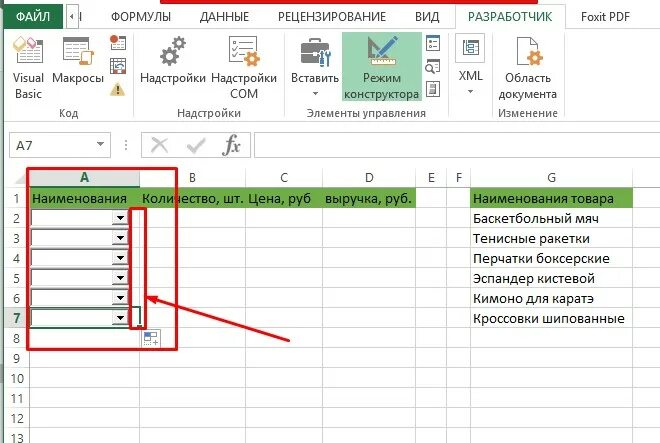Image resolution: width=660 pixels, height=443 pixels.
Task: Open control Properties icon
Action: (x=433, y=43)
